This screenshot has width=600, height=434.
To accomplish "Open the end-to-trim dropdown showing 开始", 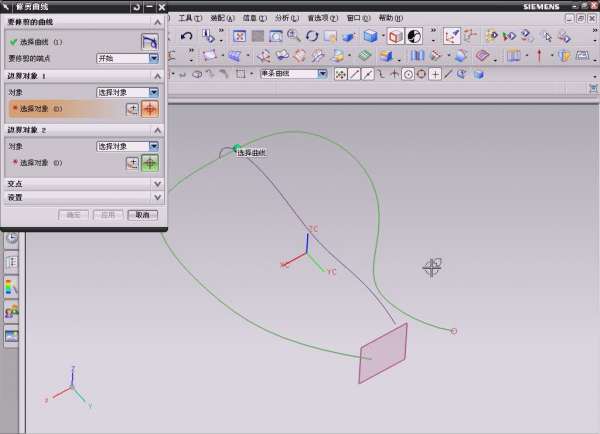I will 128,59.
